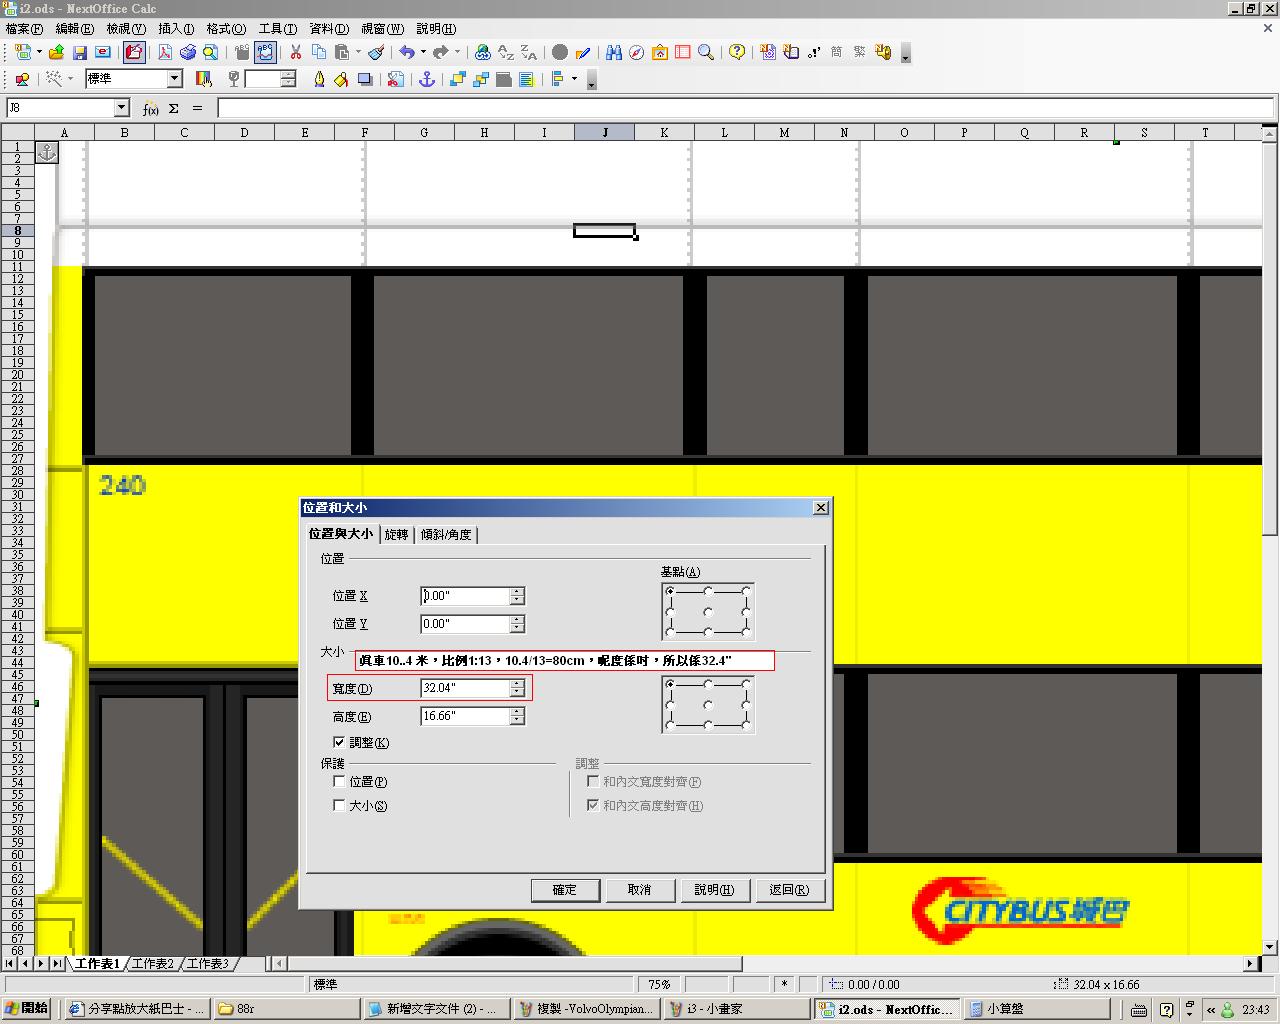This screenshot has width=1280, height=1024.
Task: Select the bottom-left base point in 位置 基點 grid
Action: (670, 631)
